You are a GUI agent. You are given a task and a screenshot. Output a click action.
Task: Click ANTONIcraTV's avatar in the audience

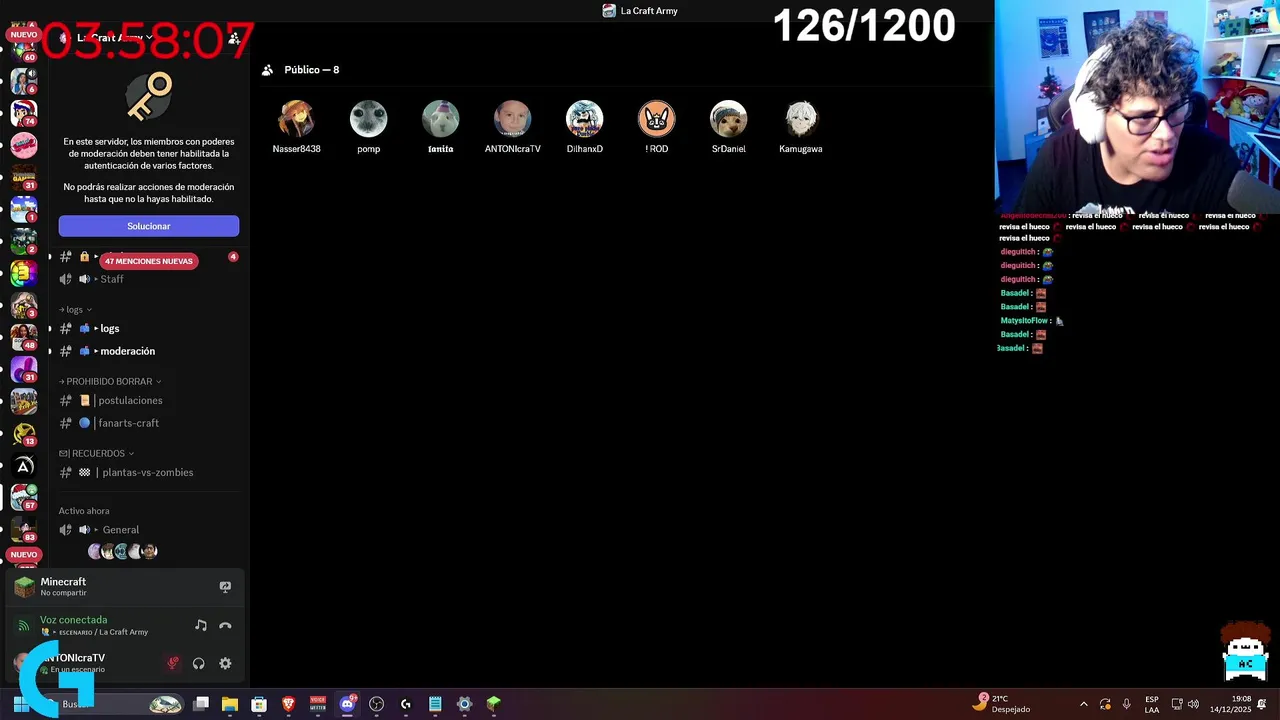513,119
